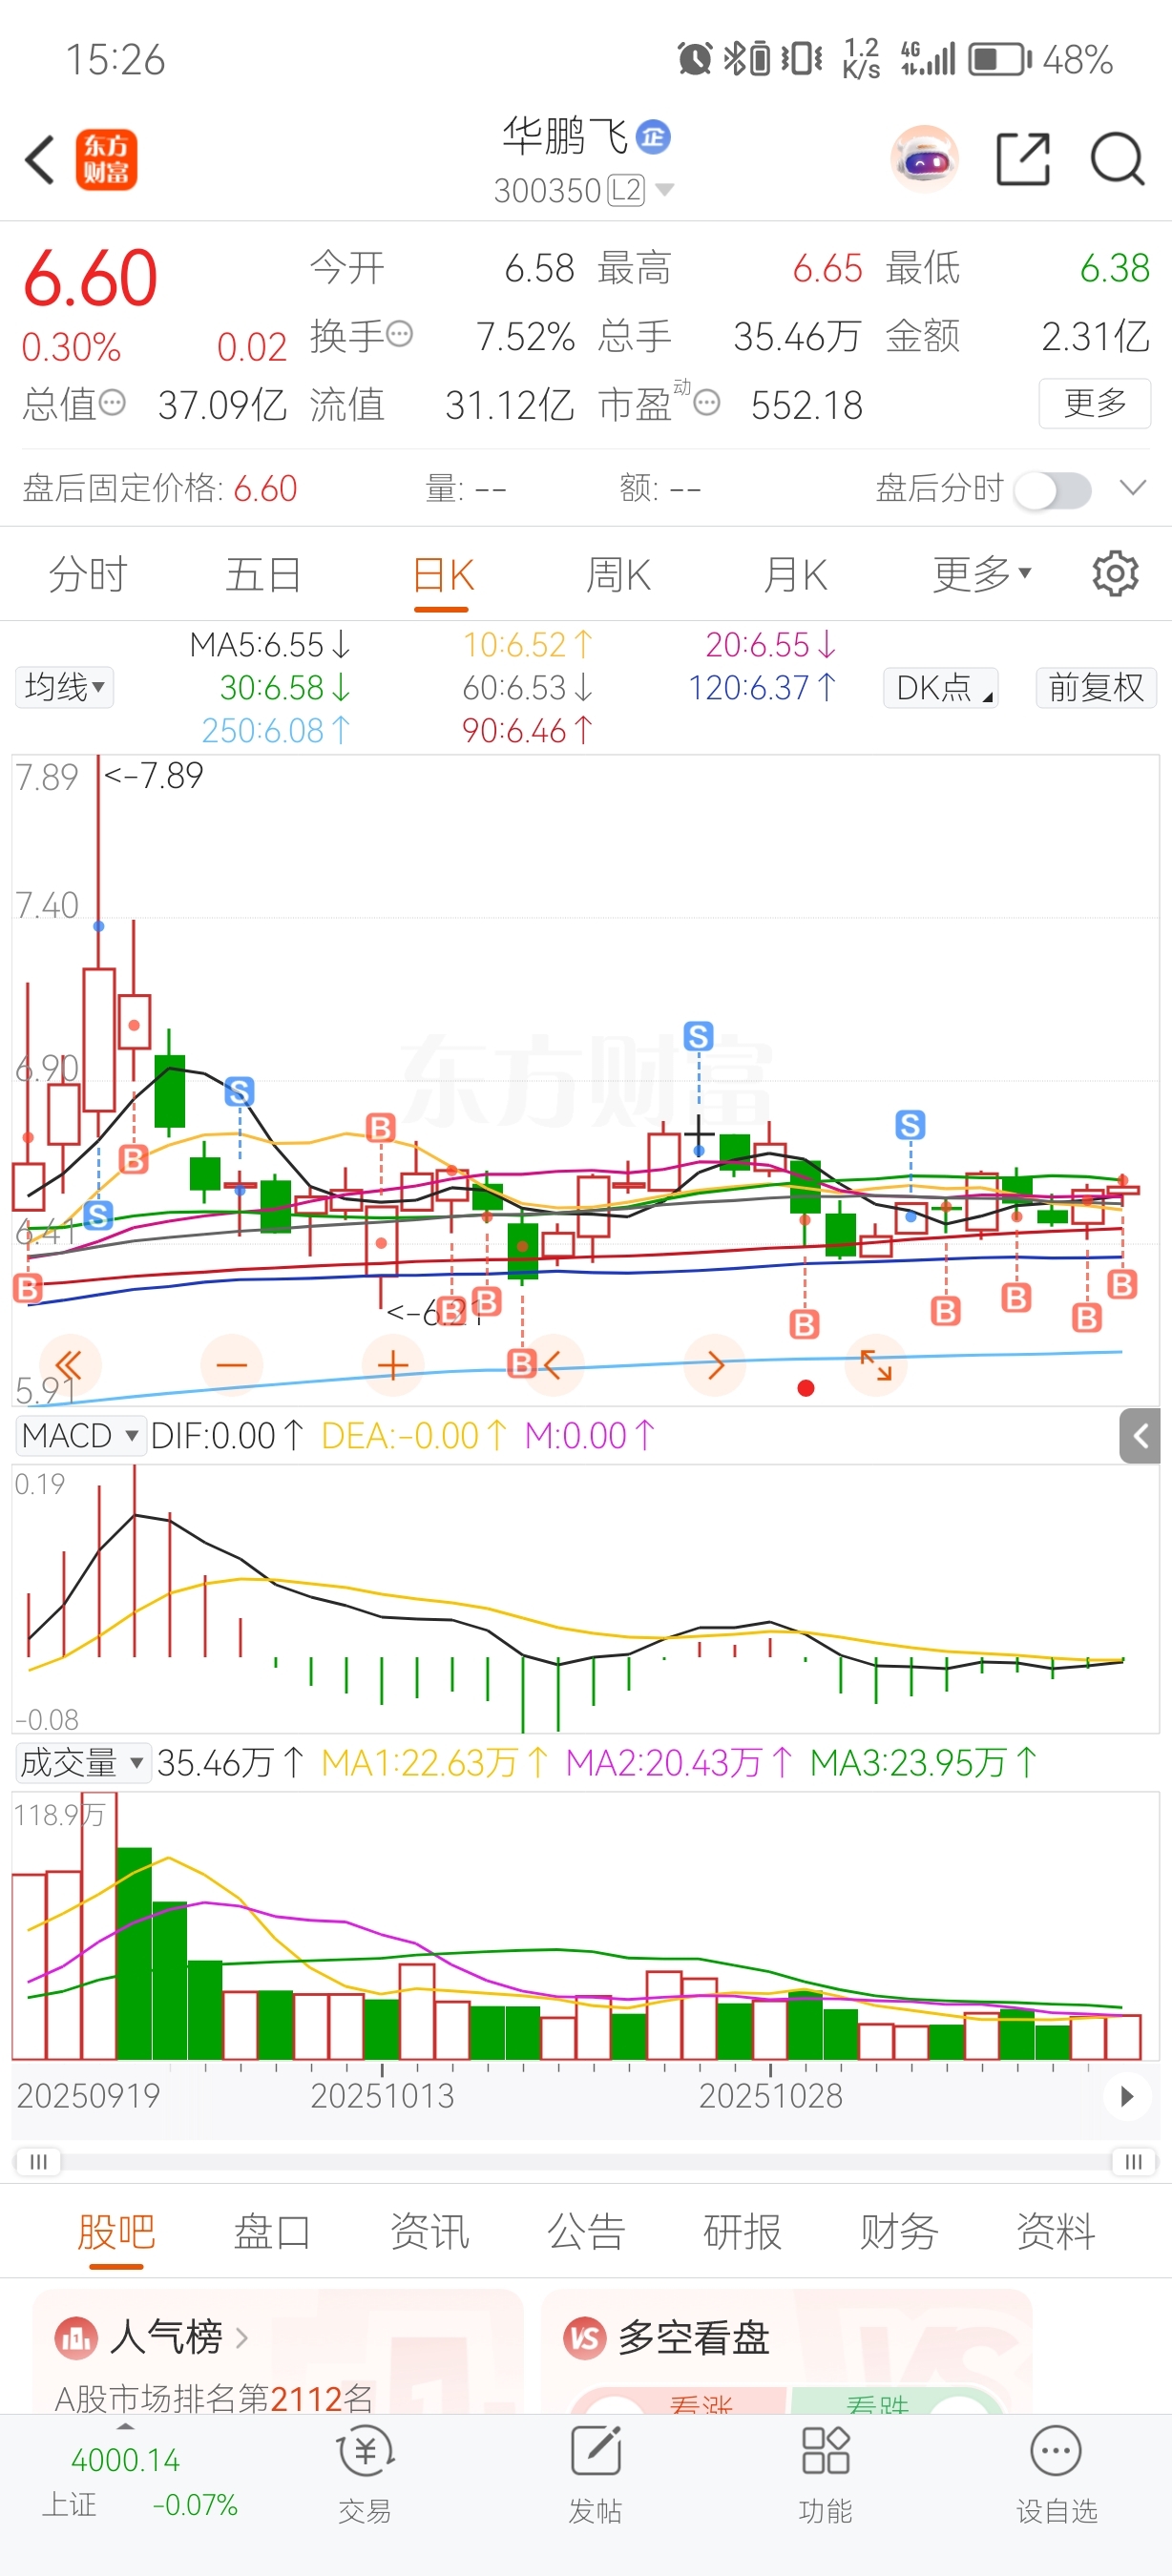Open 人气榜 ranking card
The height and width of the screenshot is (2576, 1172).
[278, 2352]
